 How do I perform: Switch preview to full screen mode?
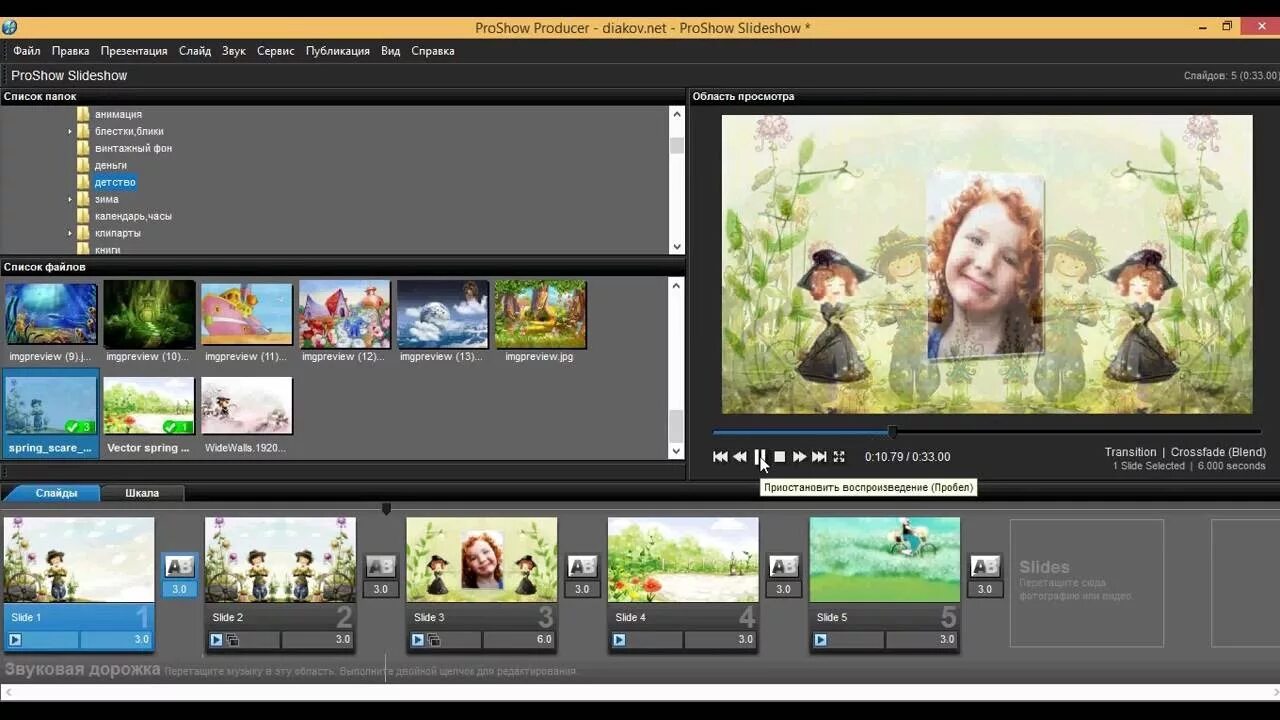(839, 457)
